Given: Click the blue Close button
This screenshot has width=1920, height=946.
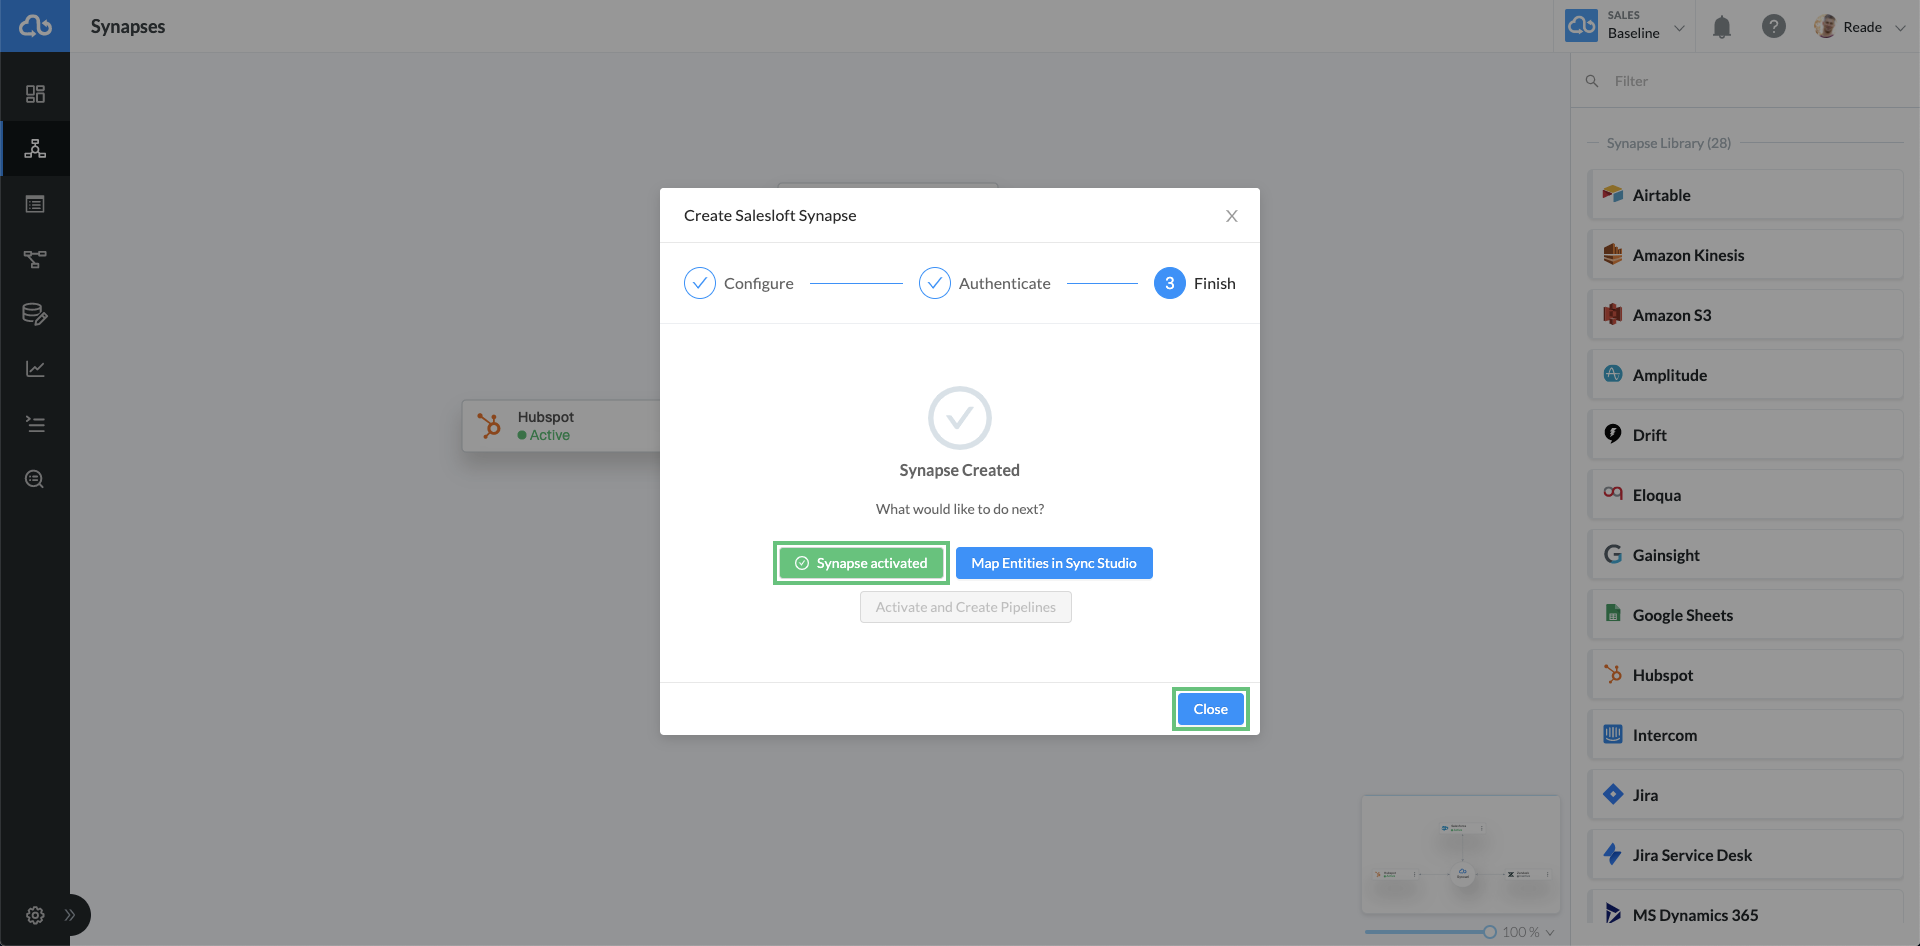Looking at the screenshot, I should coord(1210,709).
